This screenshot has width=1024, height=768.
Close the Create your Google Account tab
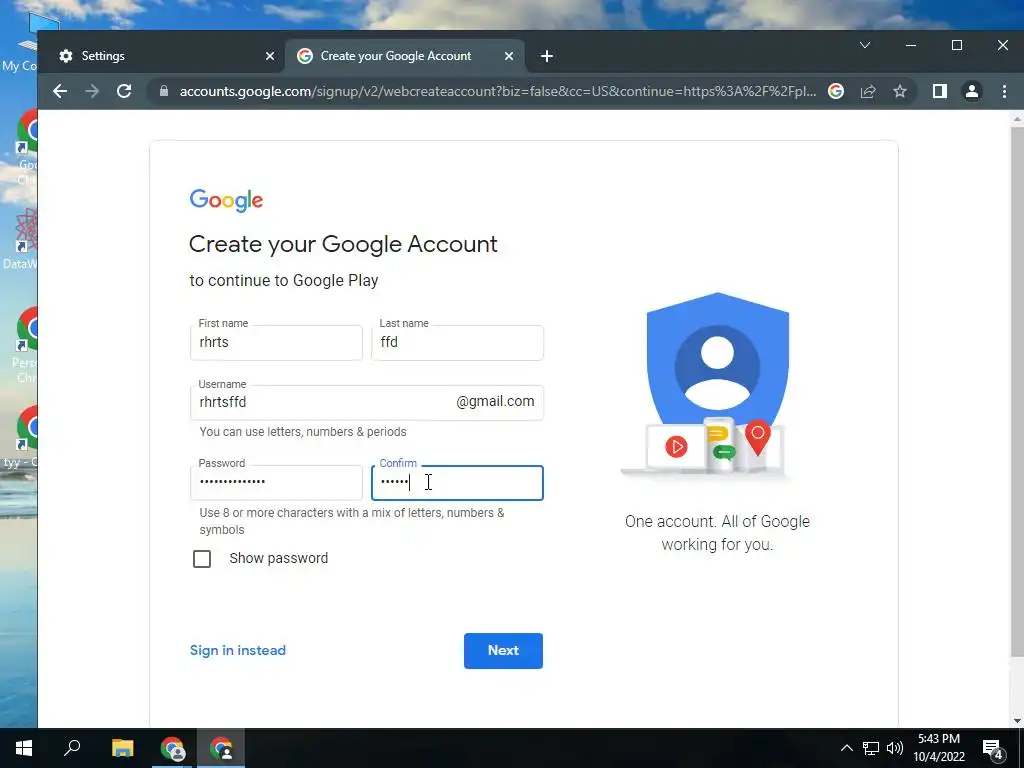click(x=509, y=56)
